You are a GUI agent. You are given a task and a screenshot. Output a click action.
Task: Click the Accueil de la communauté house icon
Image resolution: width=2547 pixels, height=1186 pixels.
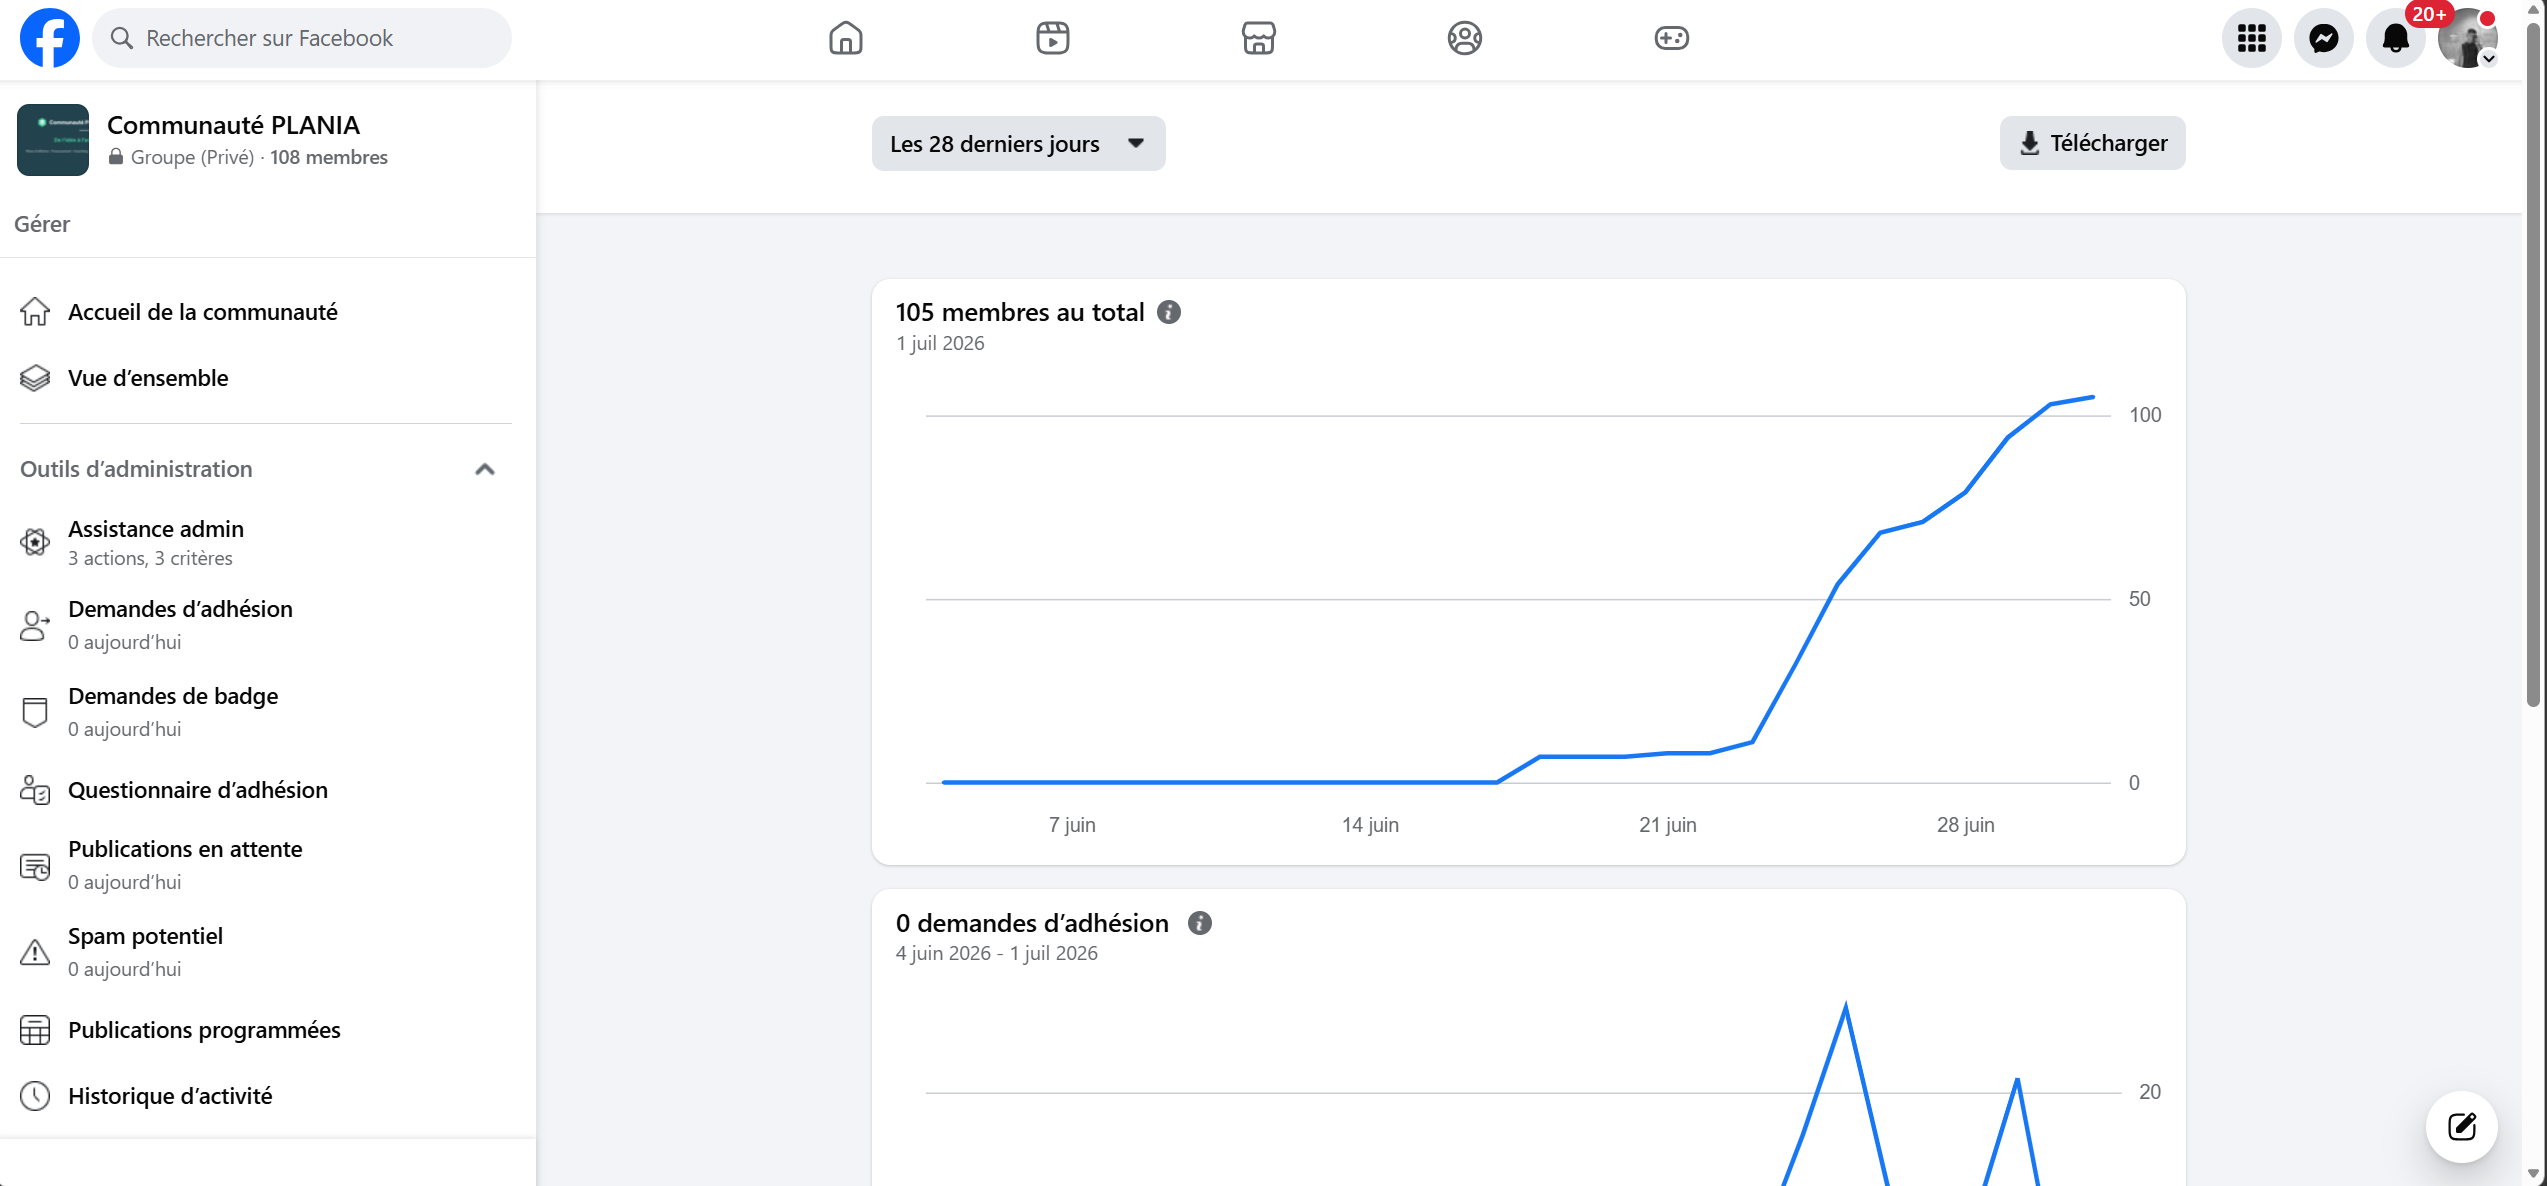(x=35, y=312)
